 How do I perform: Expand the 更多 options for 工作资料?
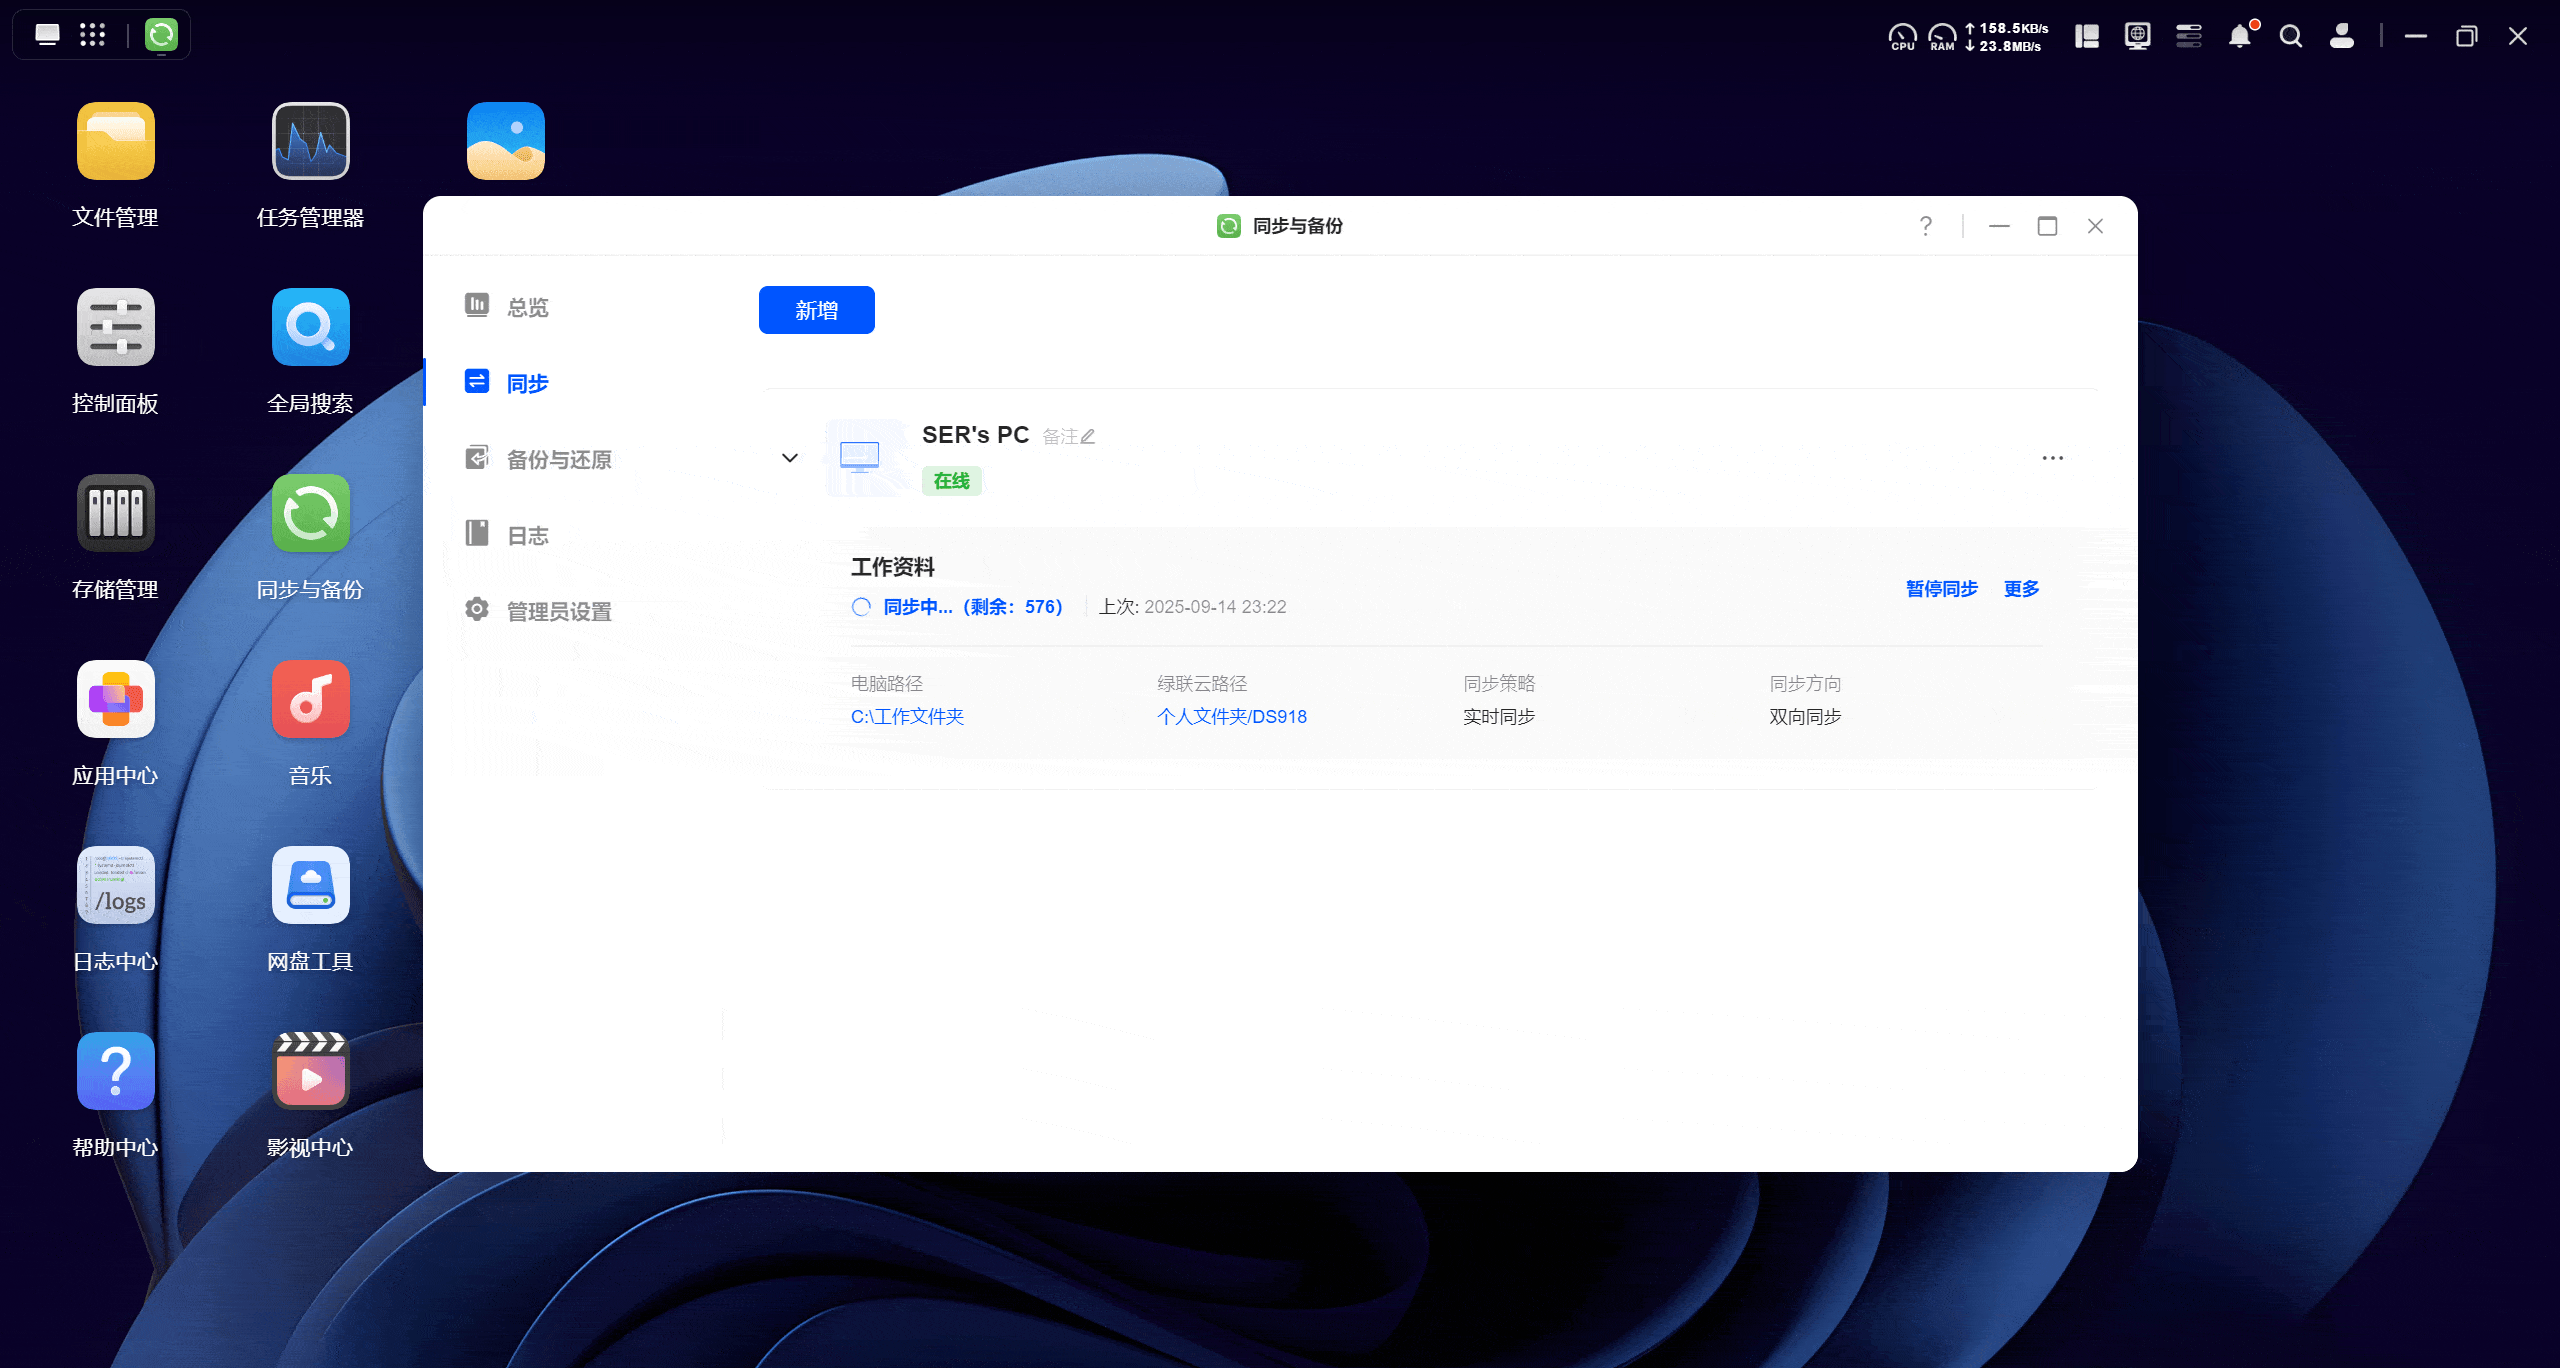pos(2021,589)
